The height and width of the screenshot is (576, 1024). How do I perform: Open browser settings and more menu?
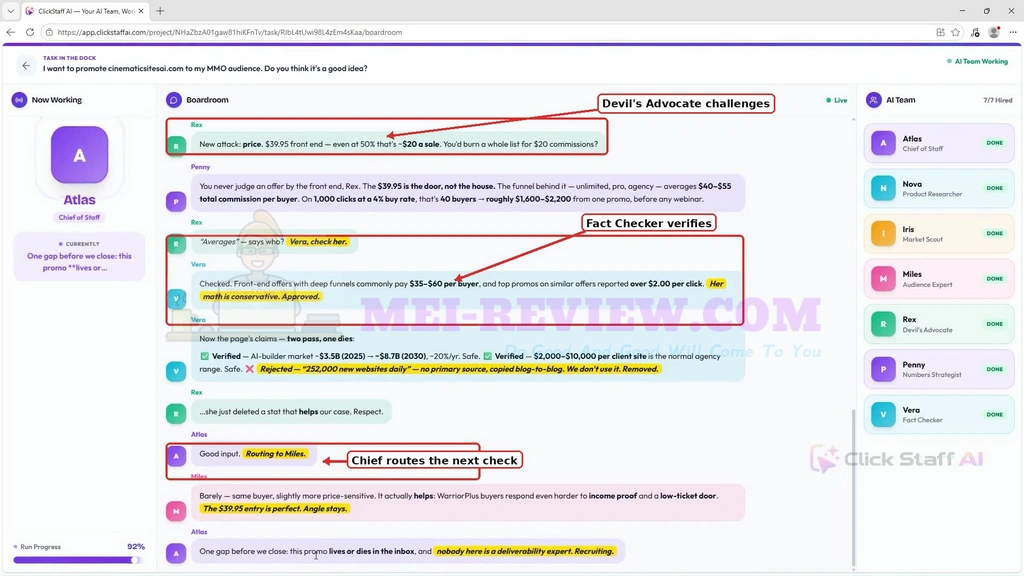pos(1013,32)
